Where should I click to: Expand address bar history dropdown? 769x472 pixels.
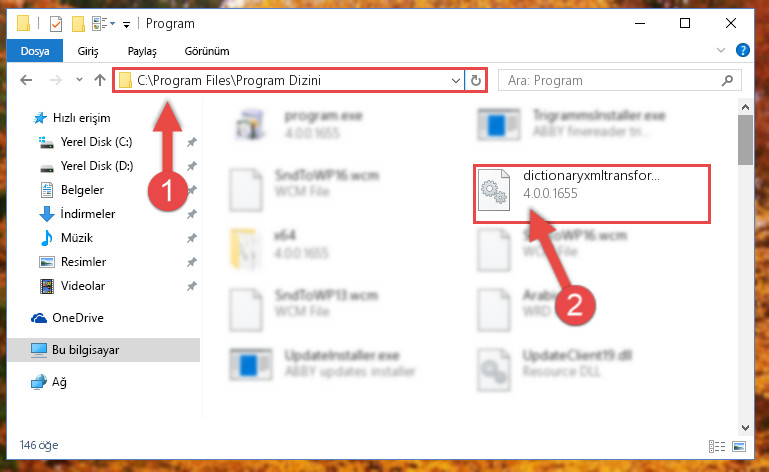point(456,80)
